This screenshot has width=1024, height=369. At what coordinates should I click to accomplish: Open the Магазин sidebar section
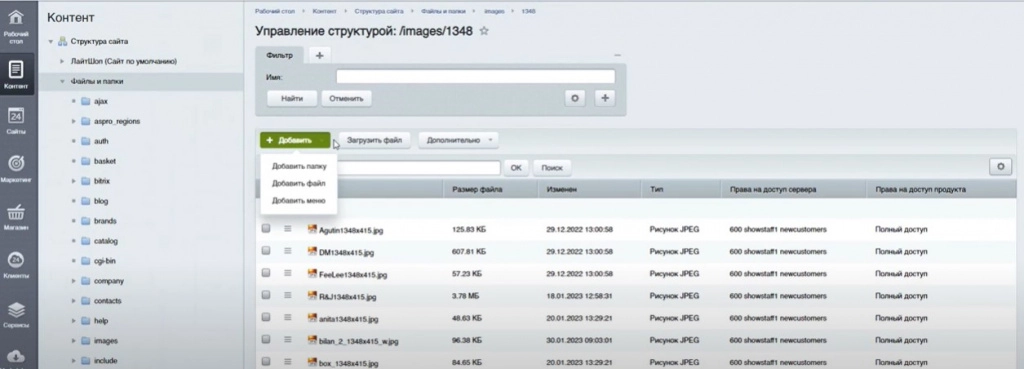click(x=16, y=217)
